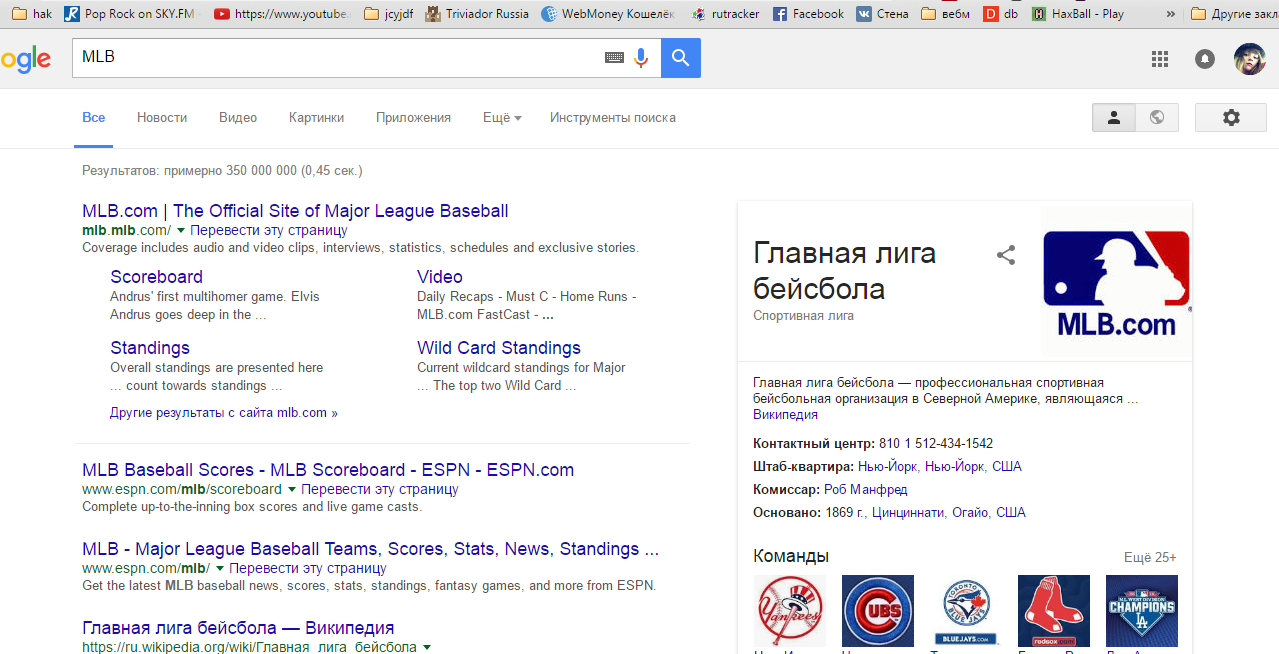Open the Google apps grid
This screenshot has width=1279, height=654.
pyautogui.click(x=1160, y=59)
